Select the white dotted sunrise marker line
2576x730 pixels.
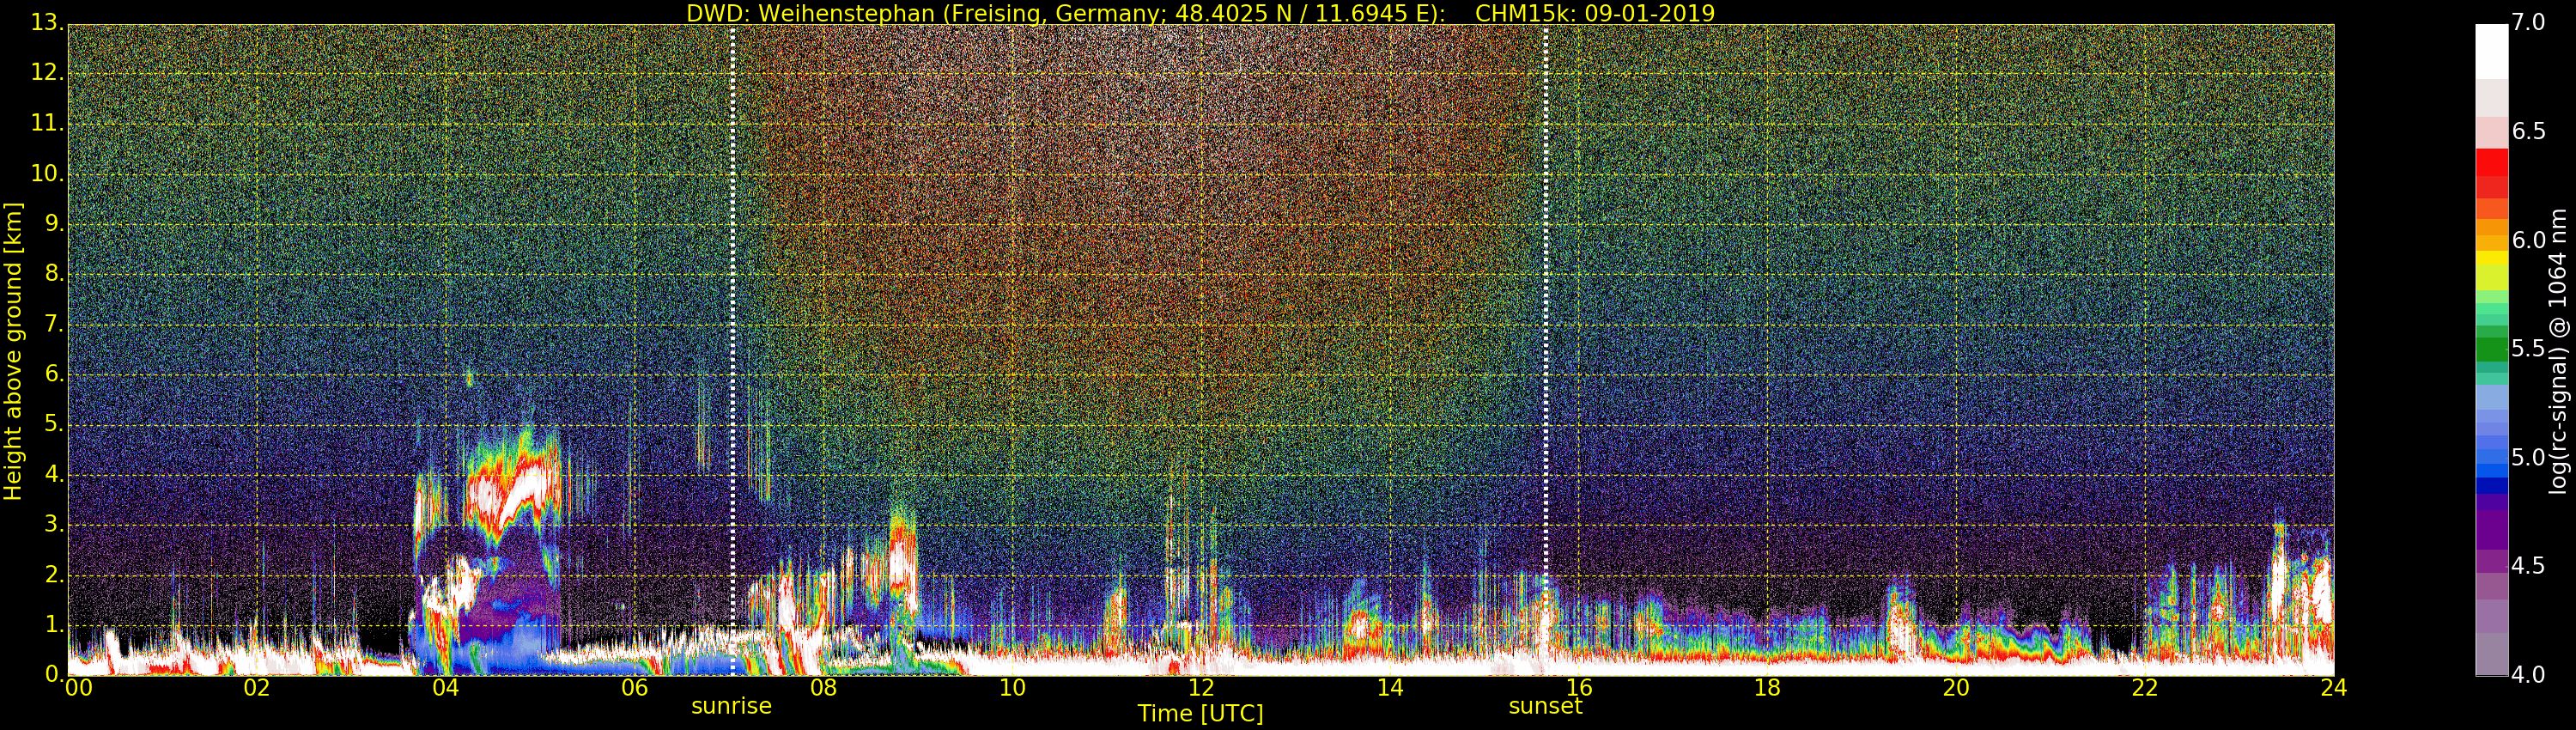tap(733, 350)
